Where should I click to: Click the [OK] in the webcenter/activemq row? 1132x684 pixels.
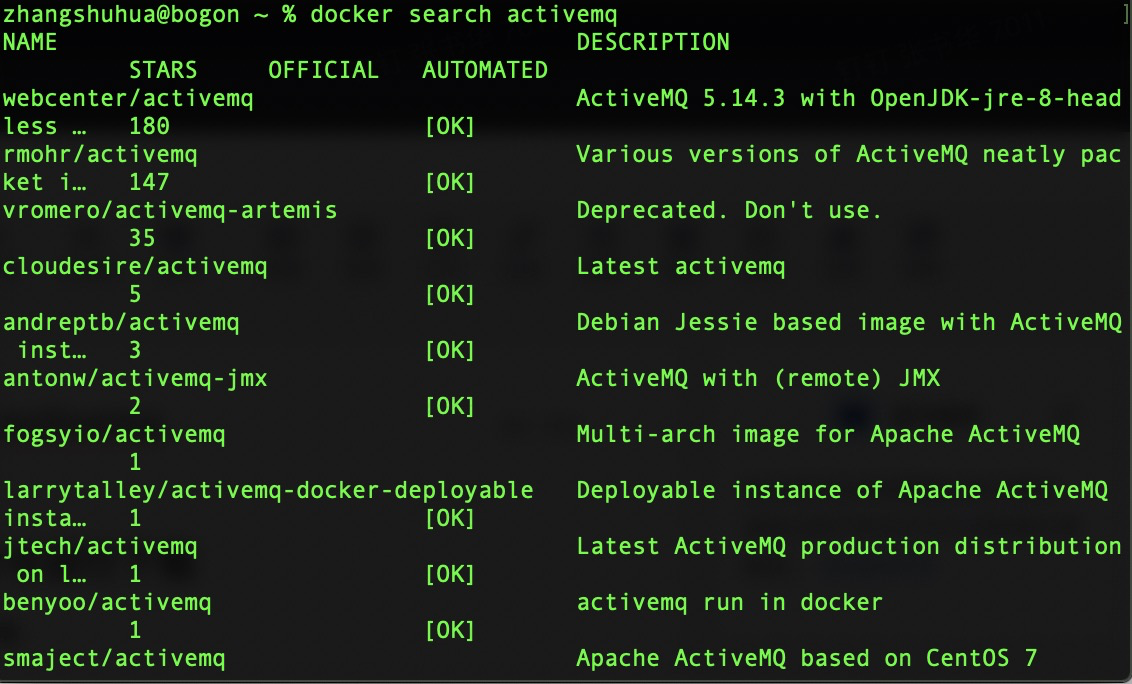point(450,126)
